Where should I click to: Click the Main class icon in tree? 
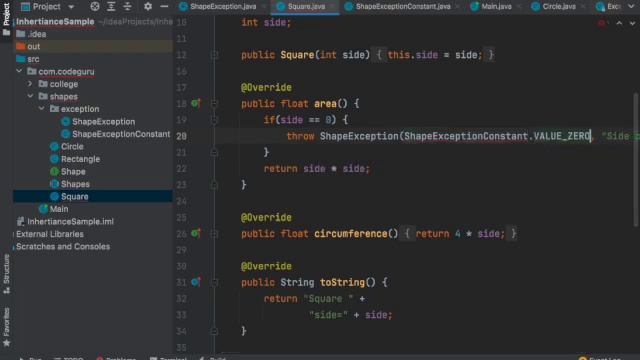click(x=43, y=209)
